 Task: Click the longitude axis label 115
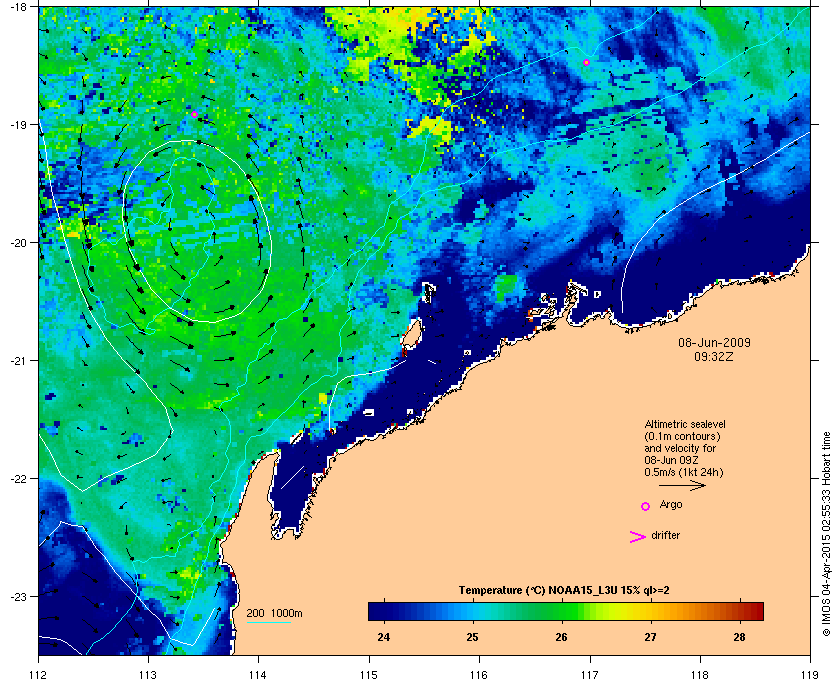click(369, 675)
